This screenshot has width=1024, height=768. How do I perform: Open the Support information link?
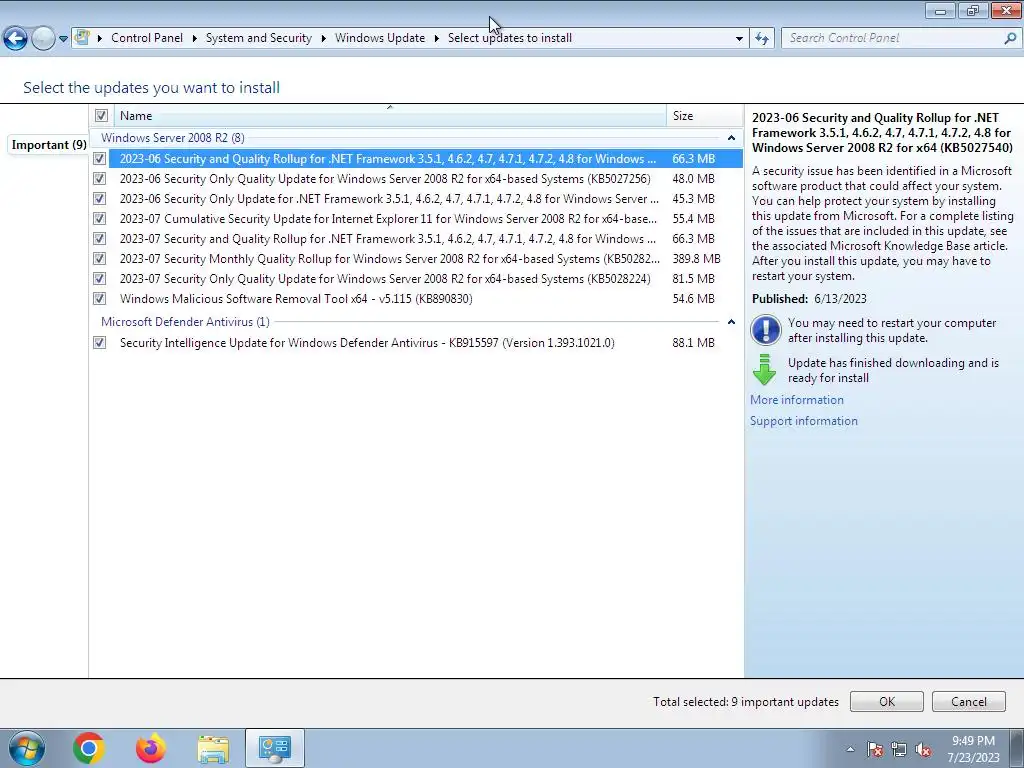(x=804, y=421)
